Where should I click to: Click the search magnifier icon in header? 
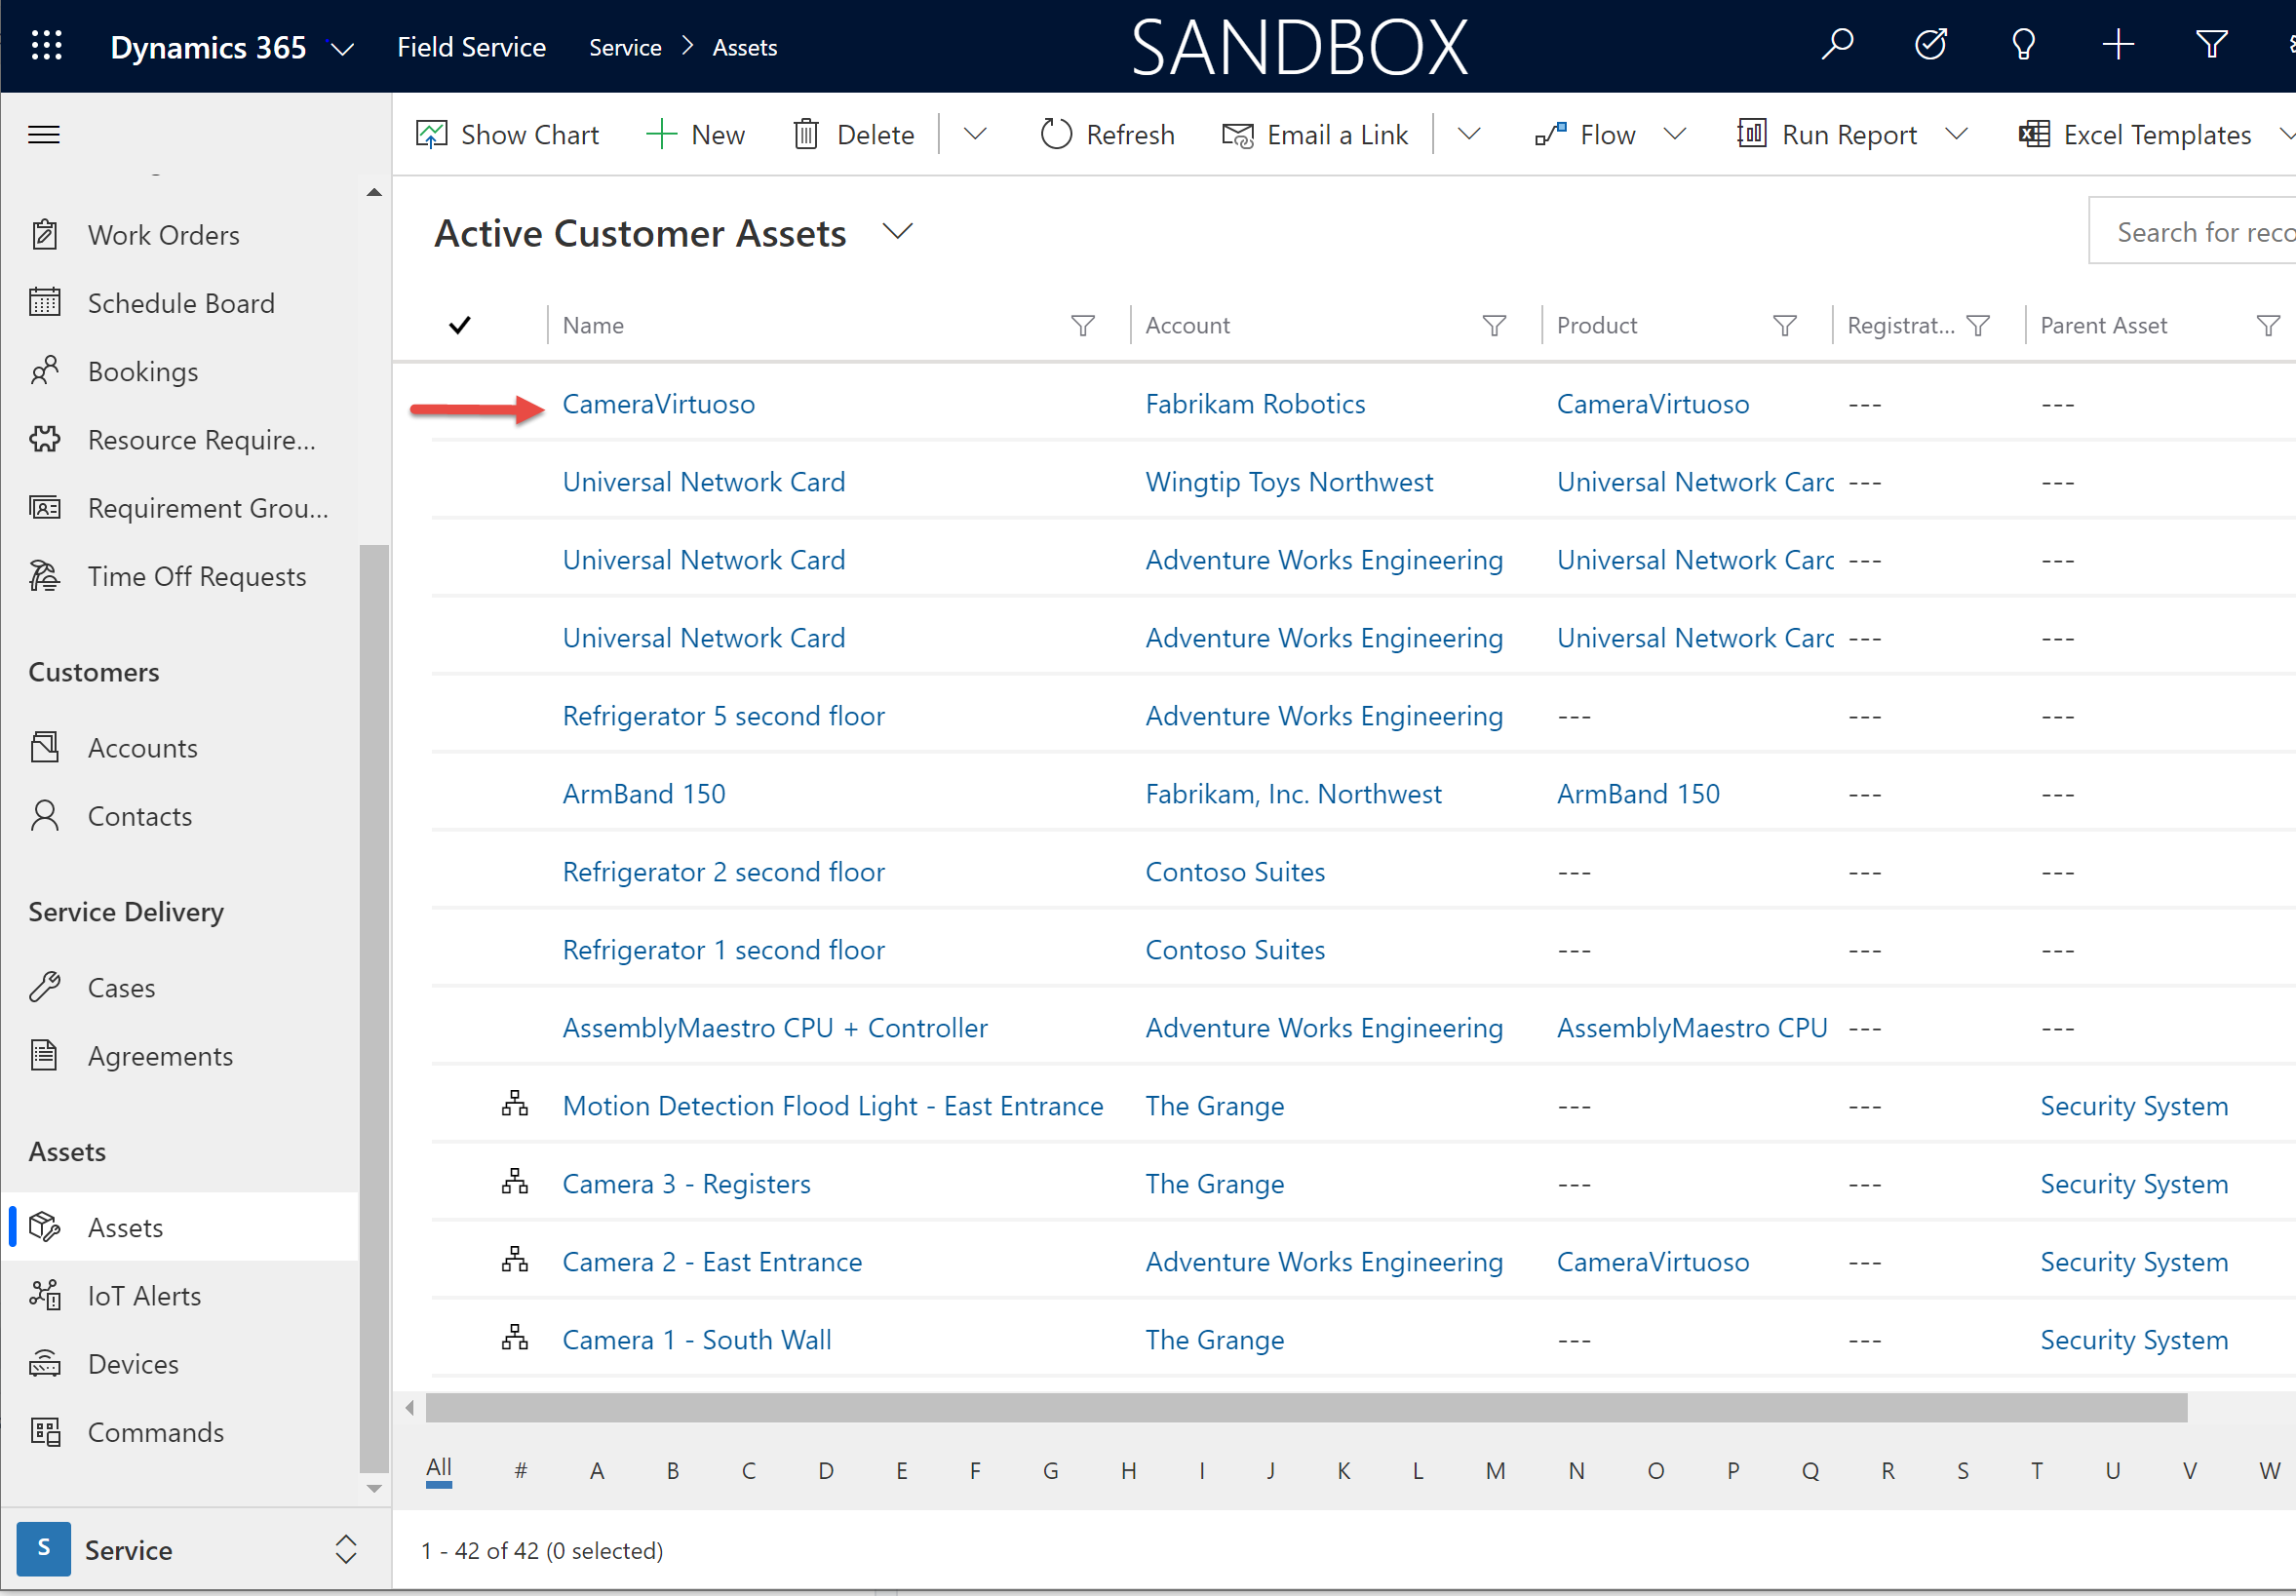pos(1837,45)
